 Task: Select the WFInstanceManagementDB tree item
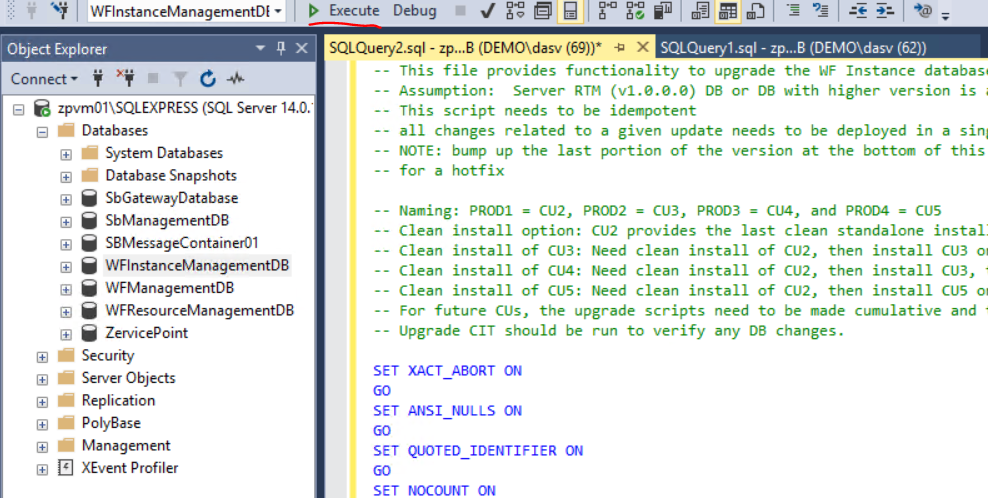pyautogui.click(x=197, y=265)
